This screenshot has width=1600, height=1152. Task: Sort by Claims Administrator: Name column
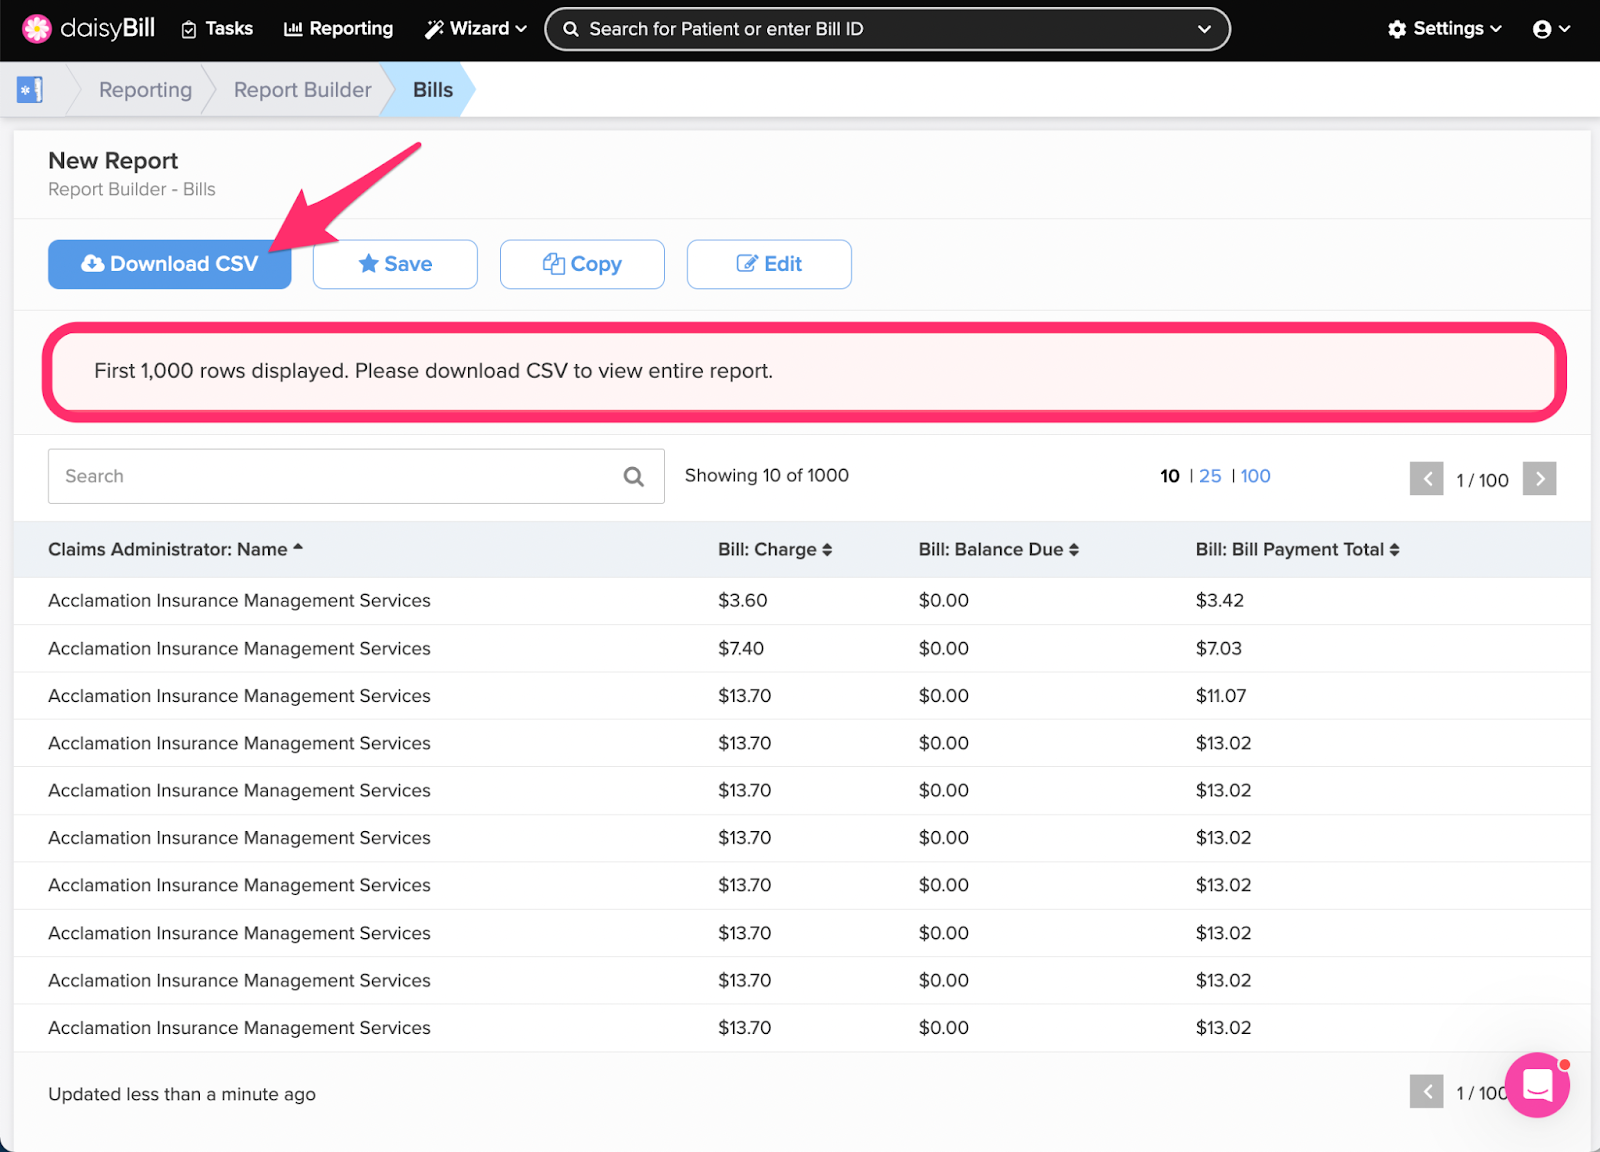(175, 549)
